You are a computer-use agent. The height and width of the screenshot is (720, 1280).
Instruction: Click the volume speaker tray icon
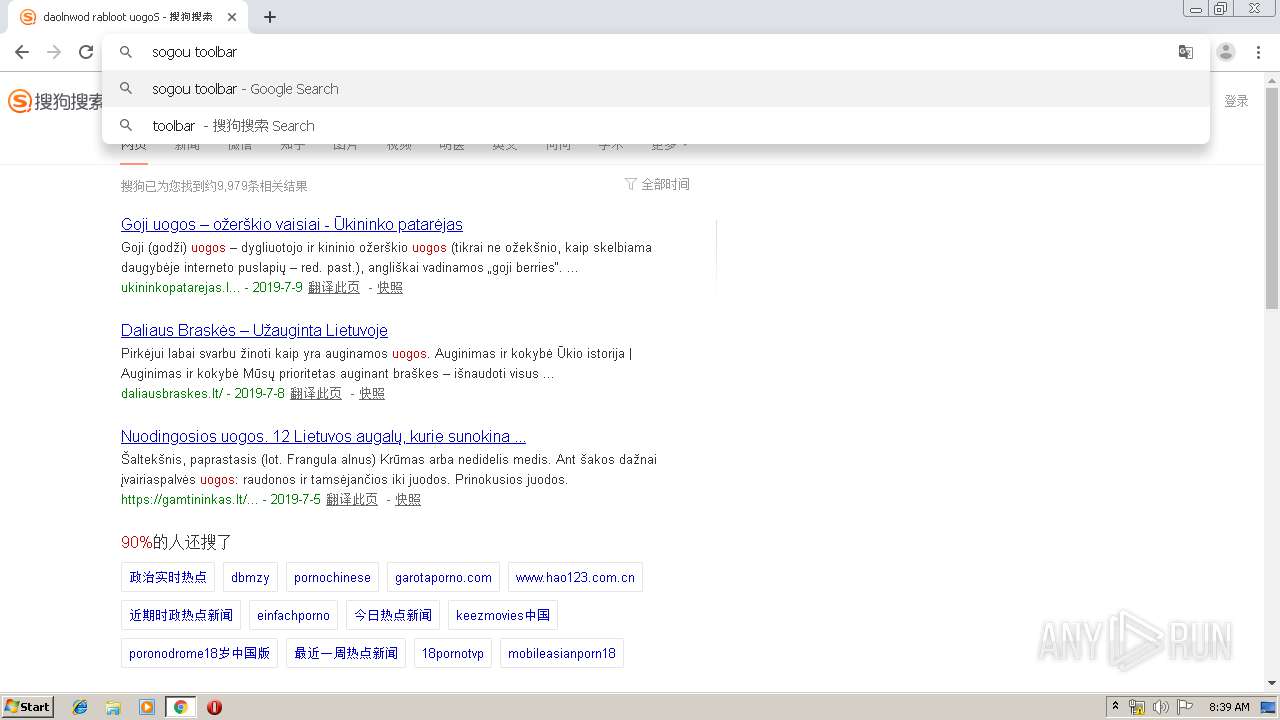click(1161, 707)
